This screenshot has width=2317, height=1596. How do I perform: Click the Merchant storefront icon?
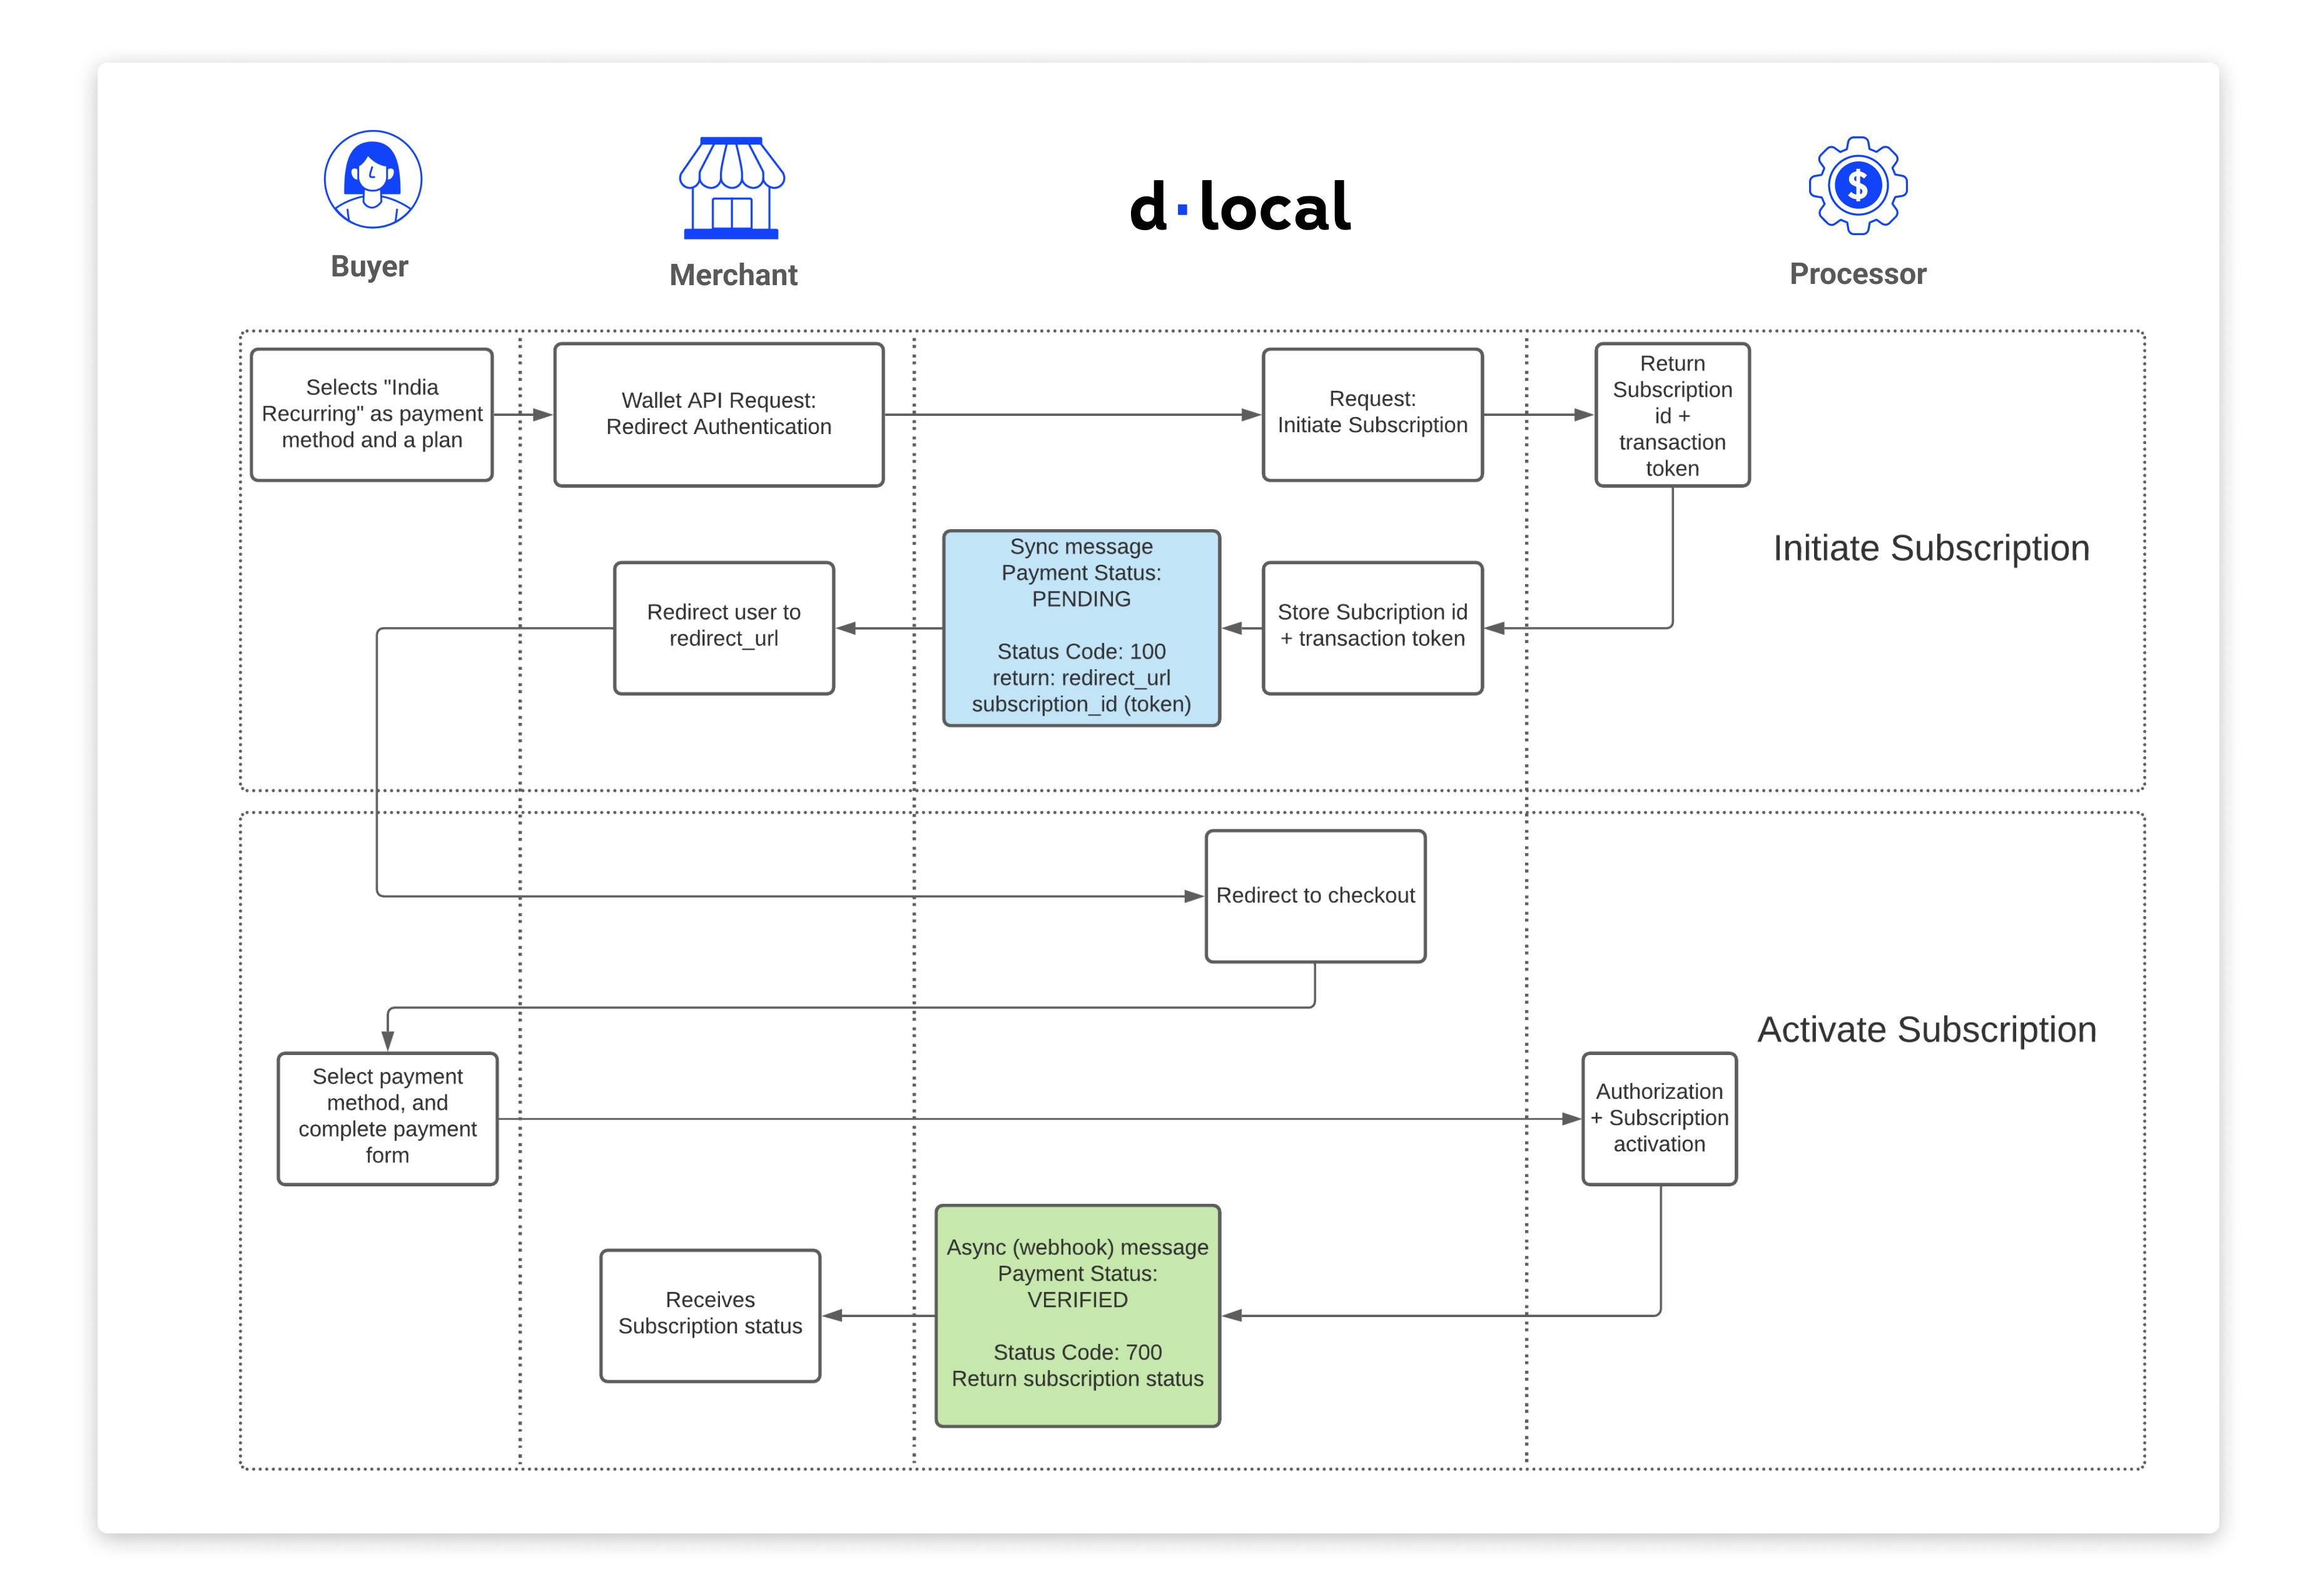point(731,188)
